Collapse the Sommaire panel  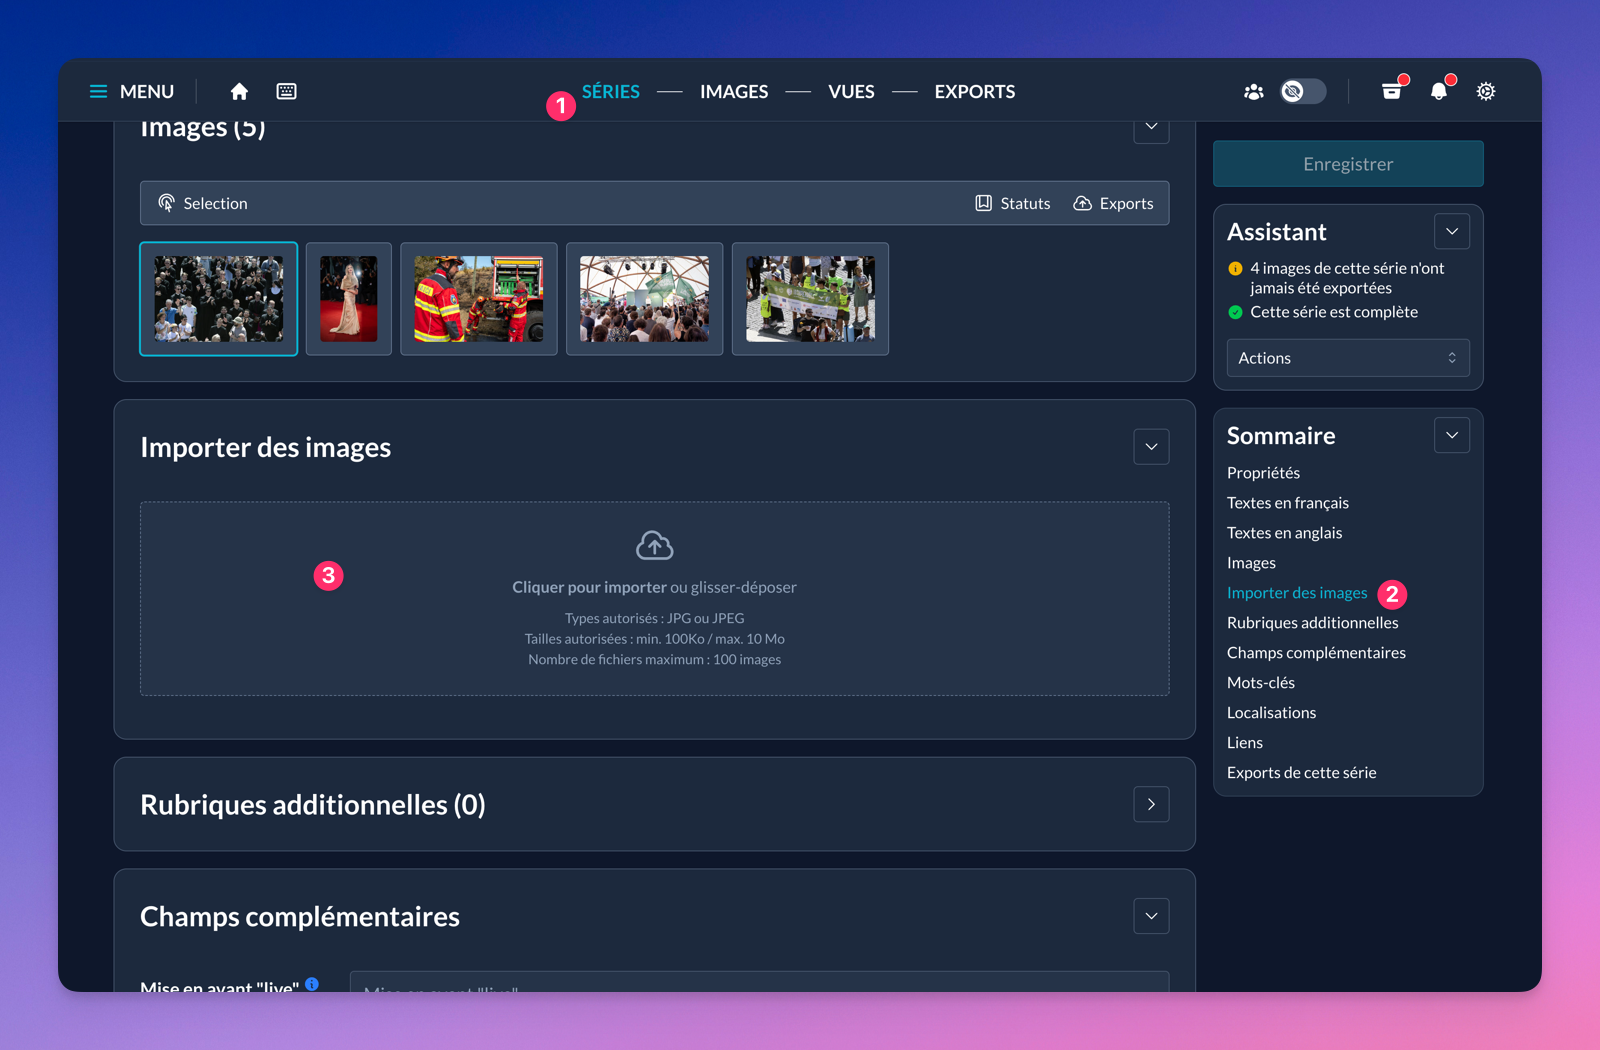coord(1452,435)
